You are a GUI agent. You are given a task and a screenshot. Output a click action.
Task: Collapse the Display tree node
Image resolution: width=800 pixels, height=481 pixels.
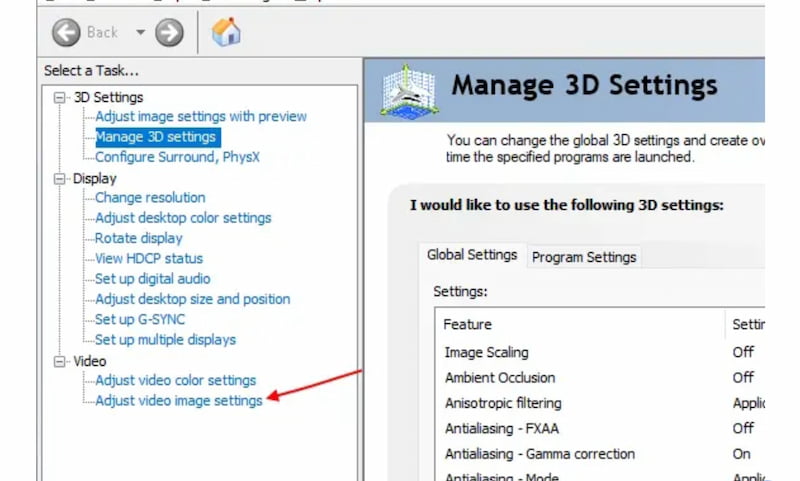(60, 179)
